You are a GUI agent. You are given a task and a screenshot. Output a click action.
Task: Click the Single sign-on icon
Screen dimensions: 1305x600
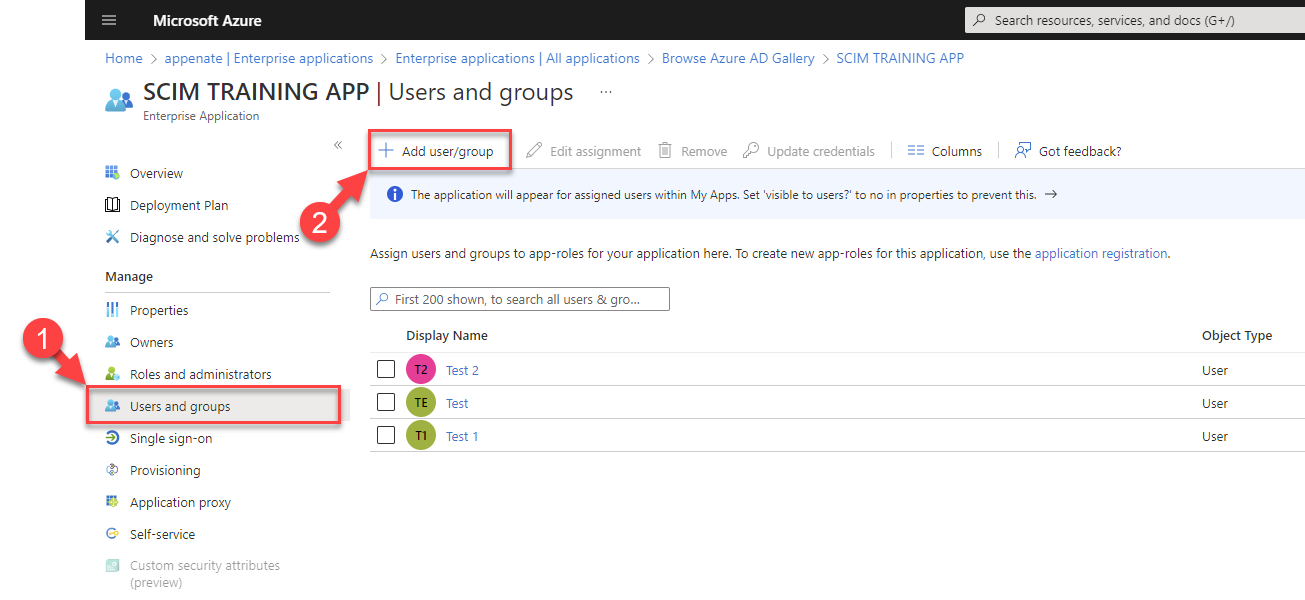(112, 438)
